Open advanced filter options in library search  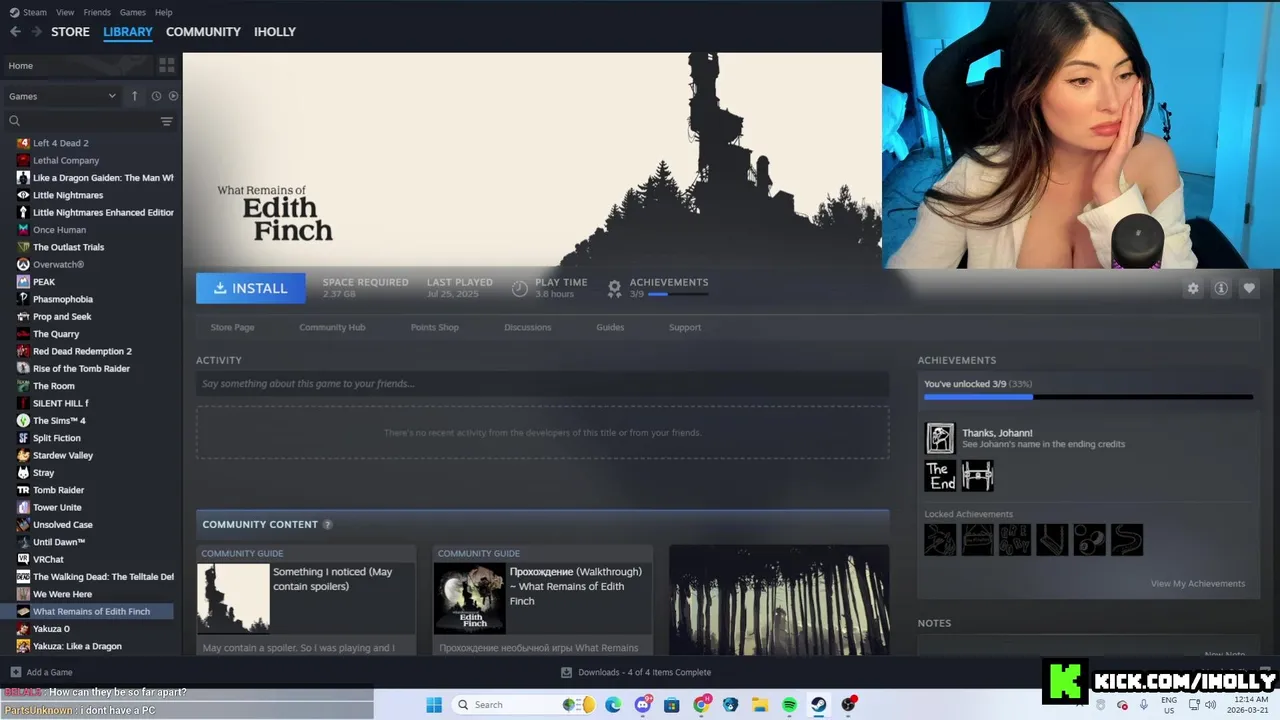tap(167, 121)
